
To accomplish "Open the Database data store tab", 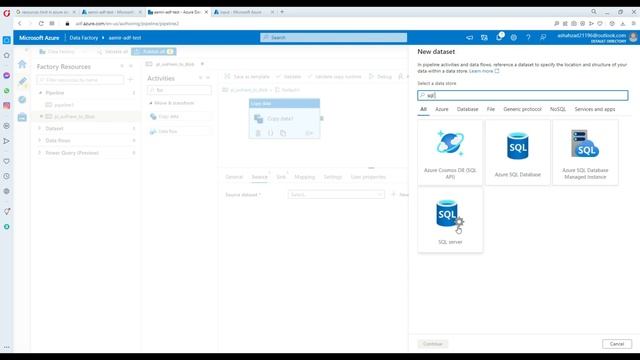I will pyautogui.click(x=467, y=109).
